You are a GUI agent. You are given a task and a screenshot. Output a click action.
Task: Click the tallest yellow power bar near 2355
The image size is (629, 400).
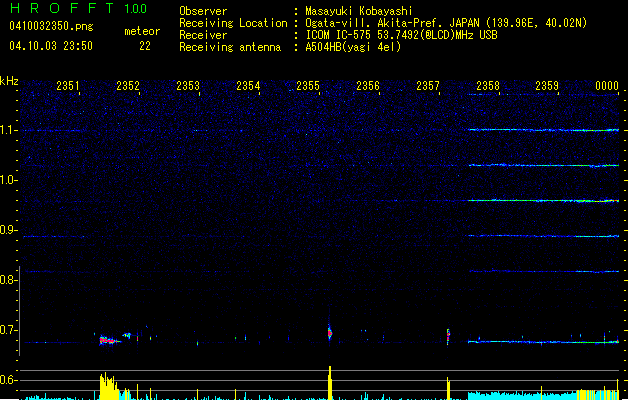pos(330,383)
